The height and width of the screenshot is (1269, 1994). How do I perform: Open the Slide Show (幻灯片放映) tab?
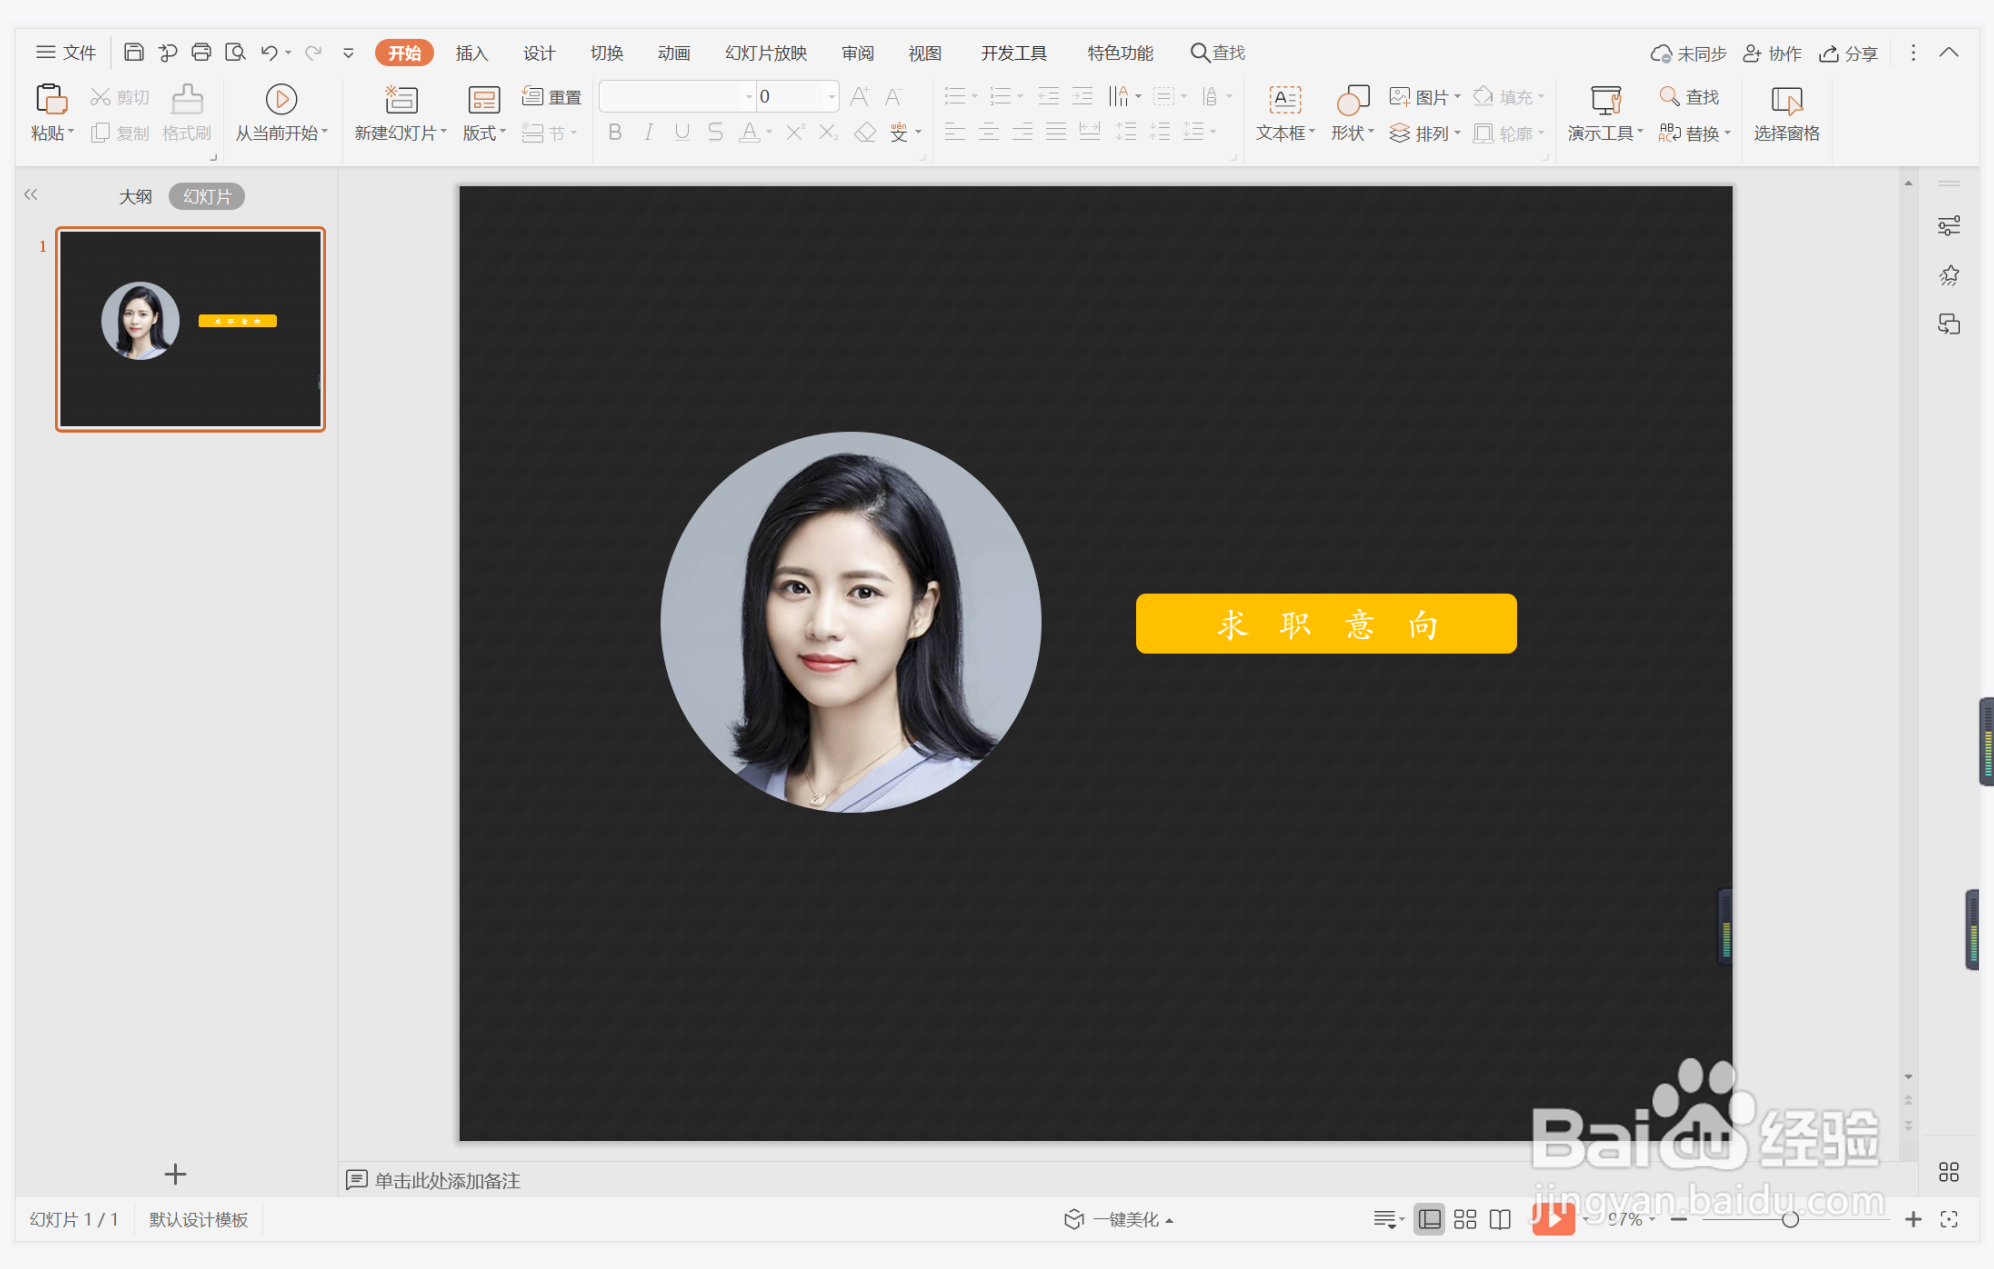(x=766, y=53)
